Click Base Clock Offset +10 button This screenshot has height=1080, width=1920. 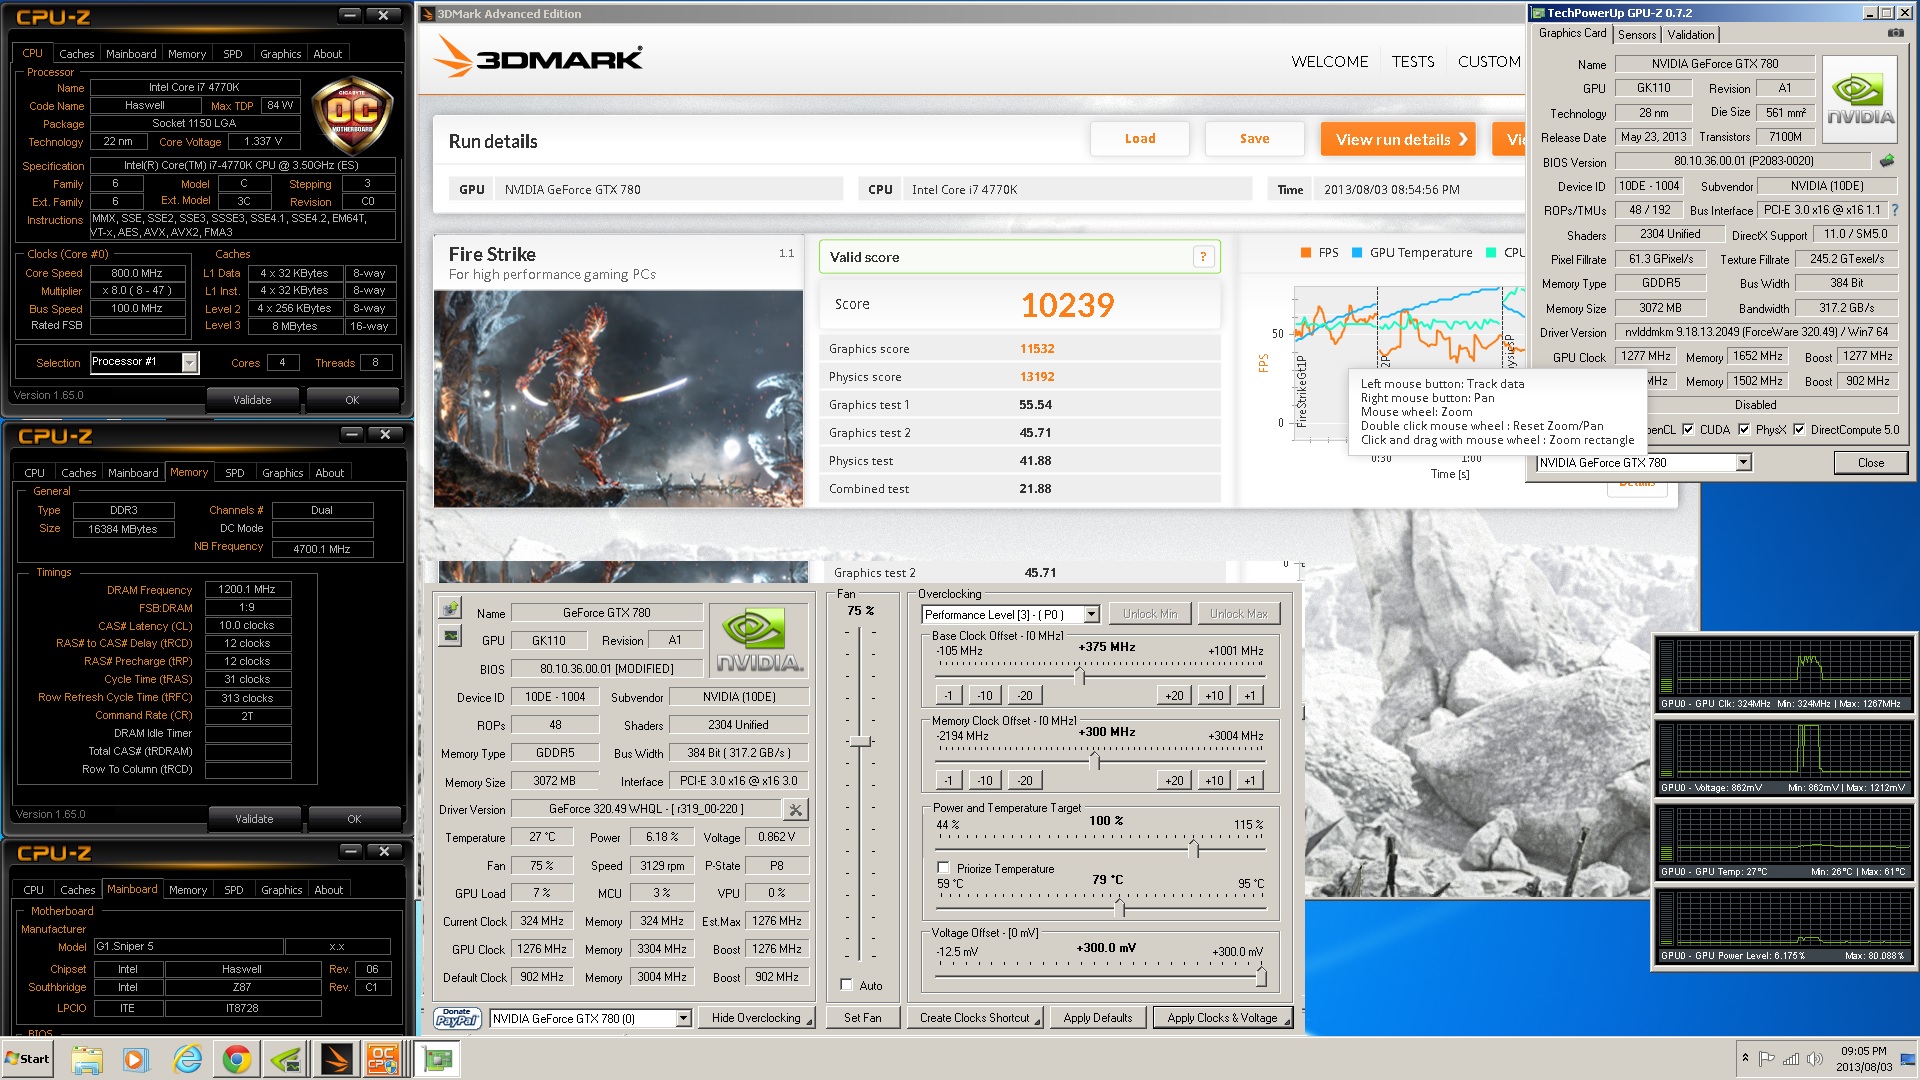[x=1213, y=695]
